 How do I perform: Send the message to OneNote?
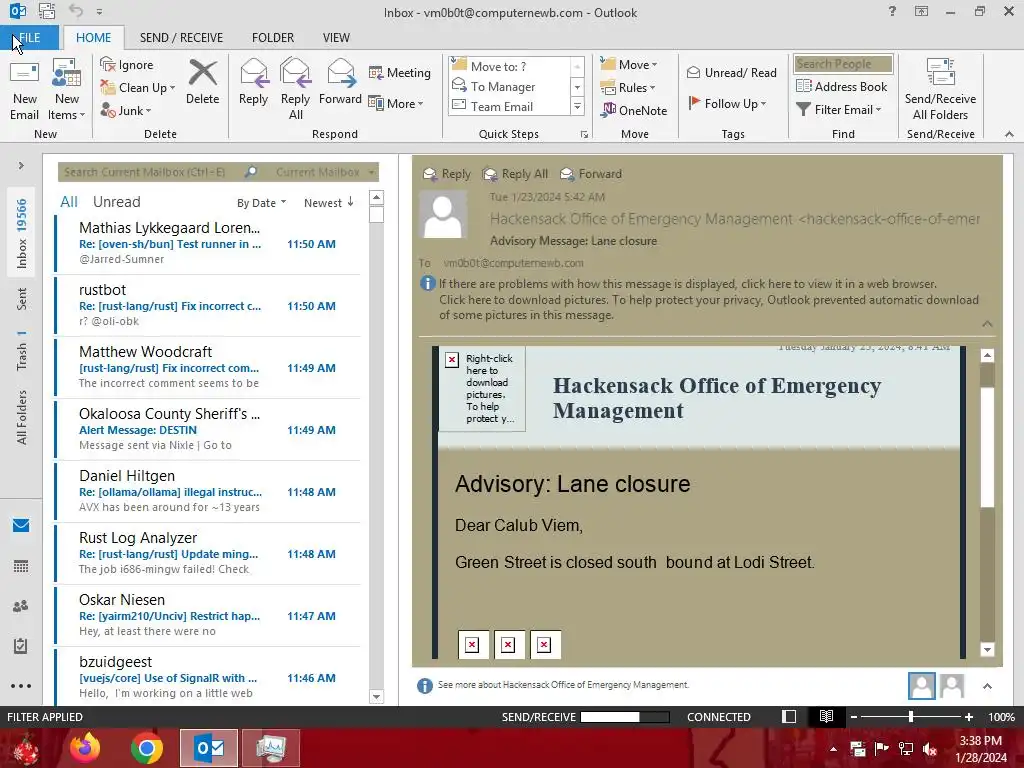tap(634, 110)
